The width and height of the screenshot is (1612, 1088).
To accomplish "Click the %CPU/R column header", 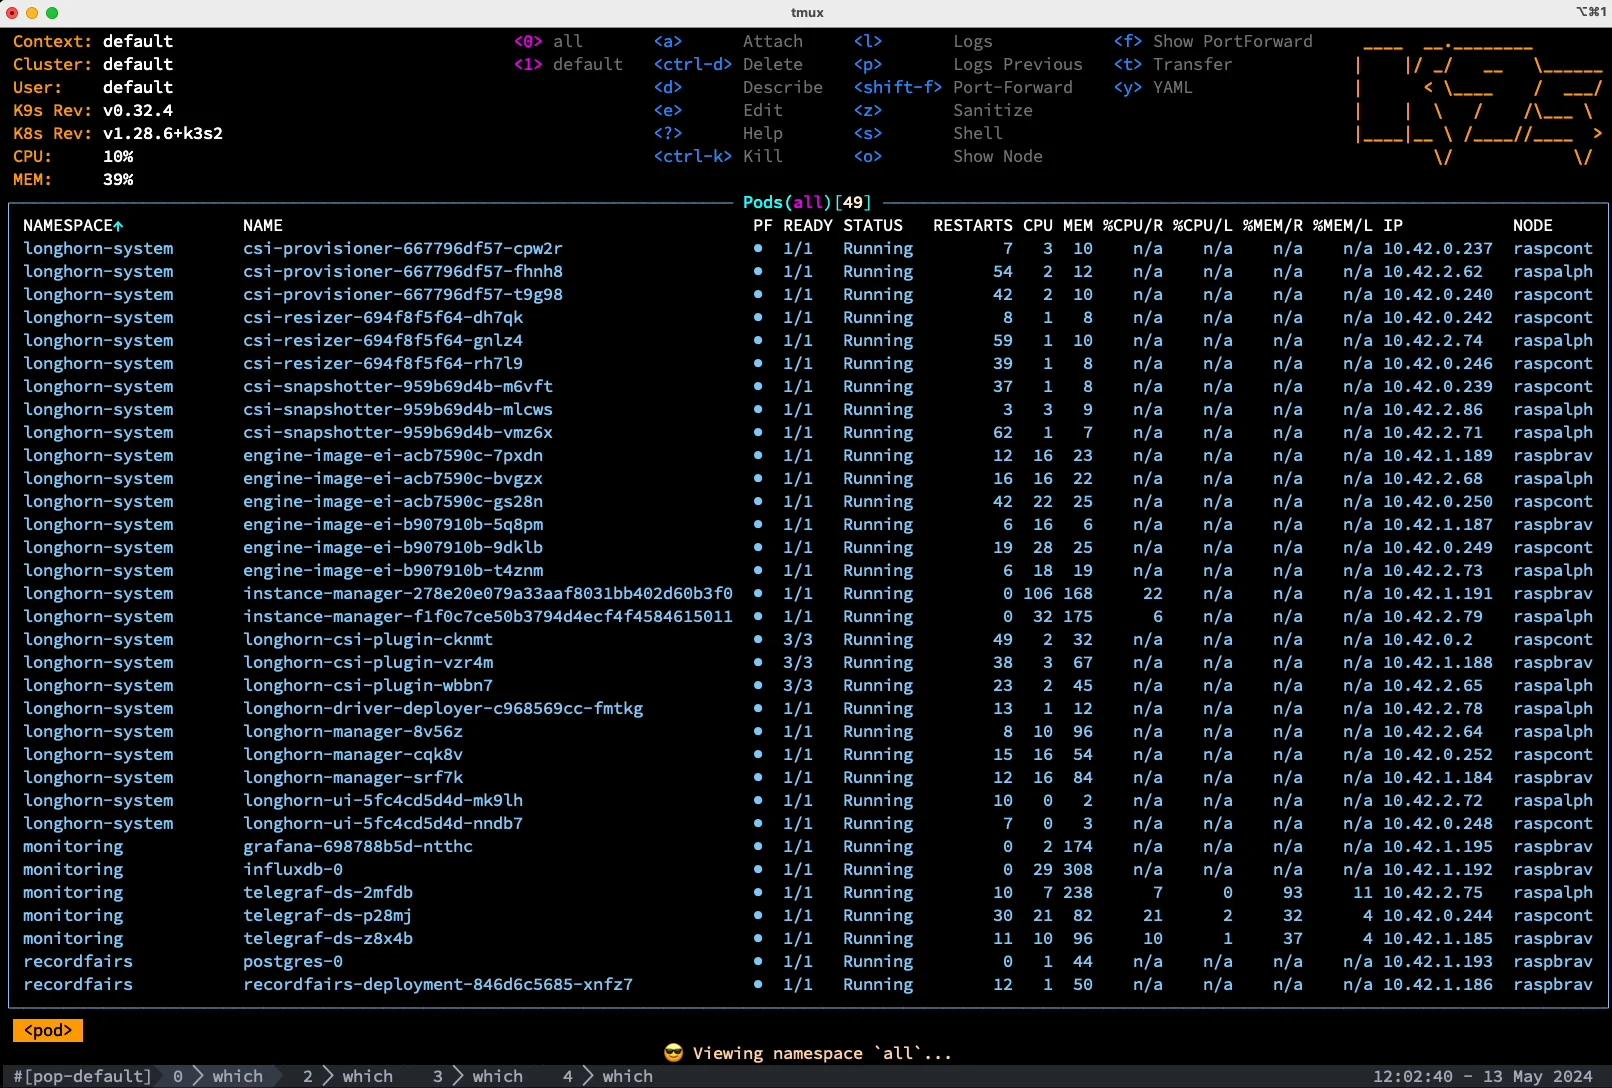I will [1133, 226].
